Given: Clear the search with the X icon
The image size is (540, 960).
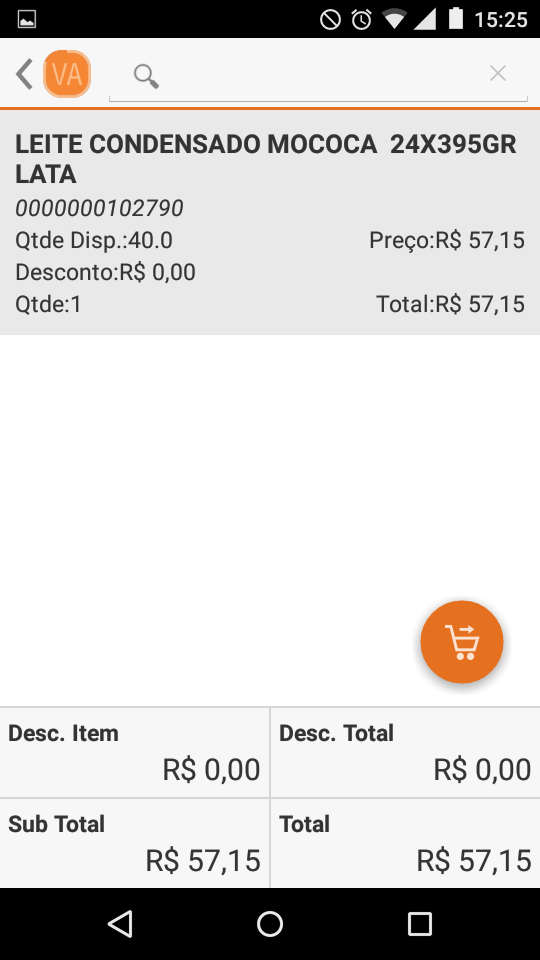Looking at the screenshot, I should pos(498,74).
